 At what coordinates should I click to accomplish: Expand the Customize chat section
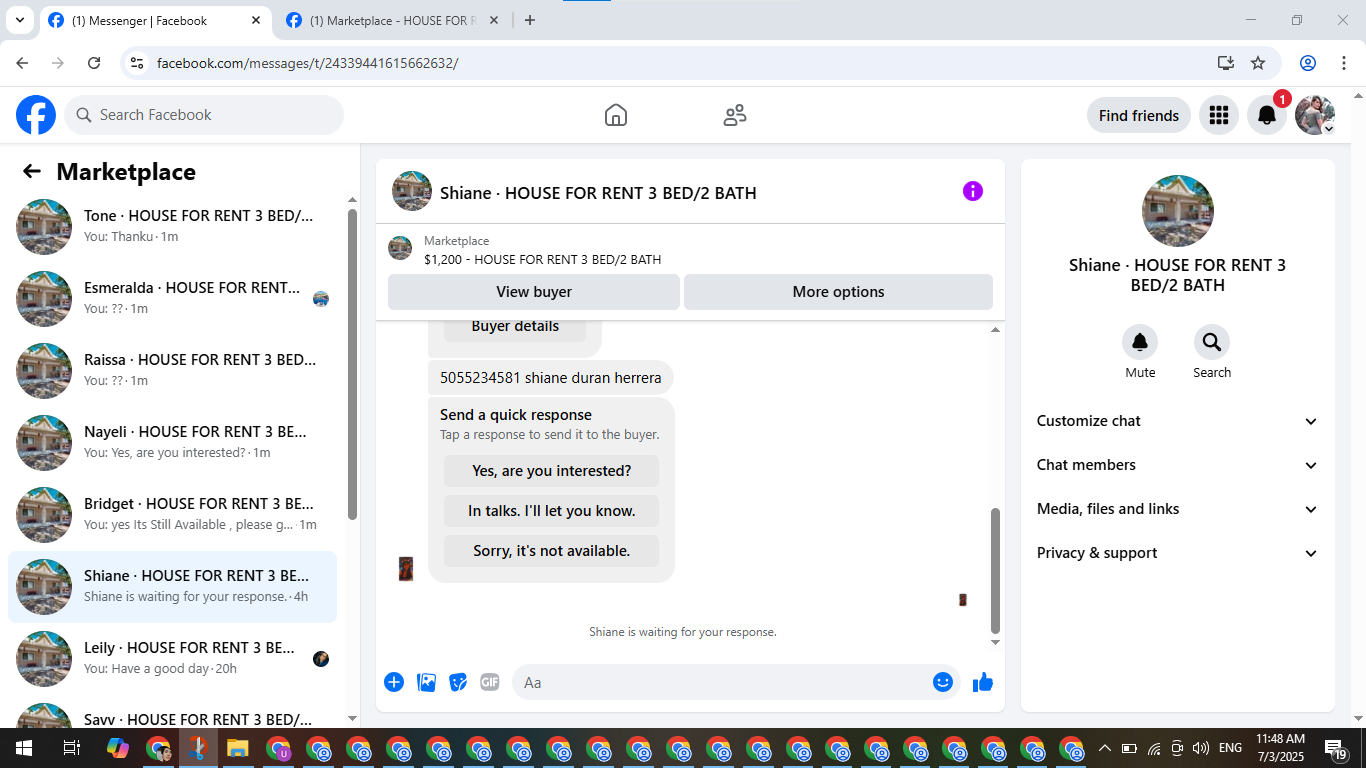coord(1177,421)
